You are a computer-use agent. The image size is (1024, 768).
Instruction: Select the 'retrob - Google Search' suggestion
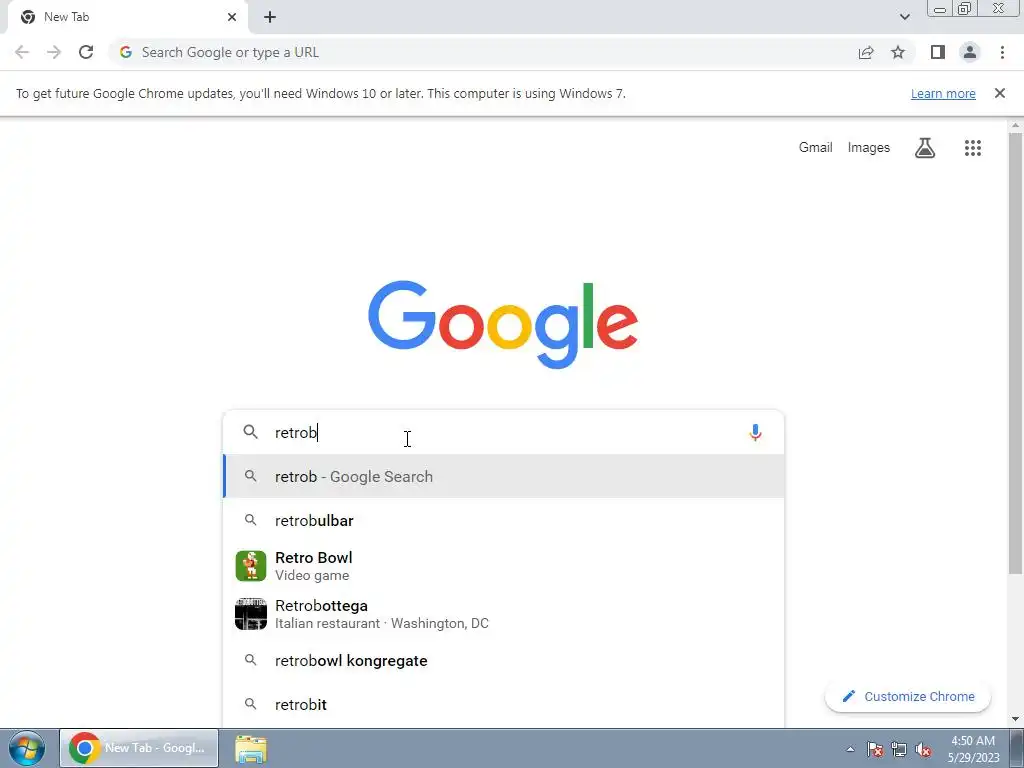pos(504,477)
